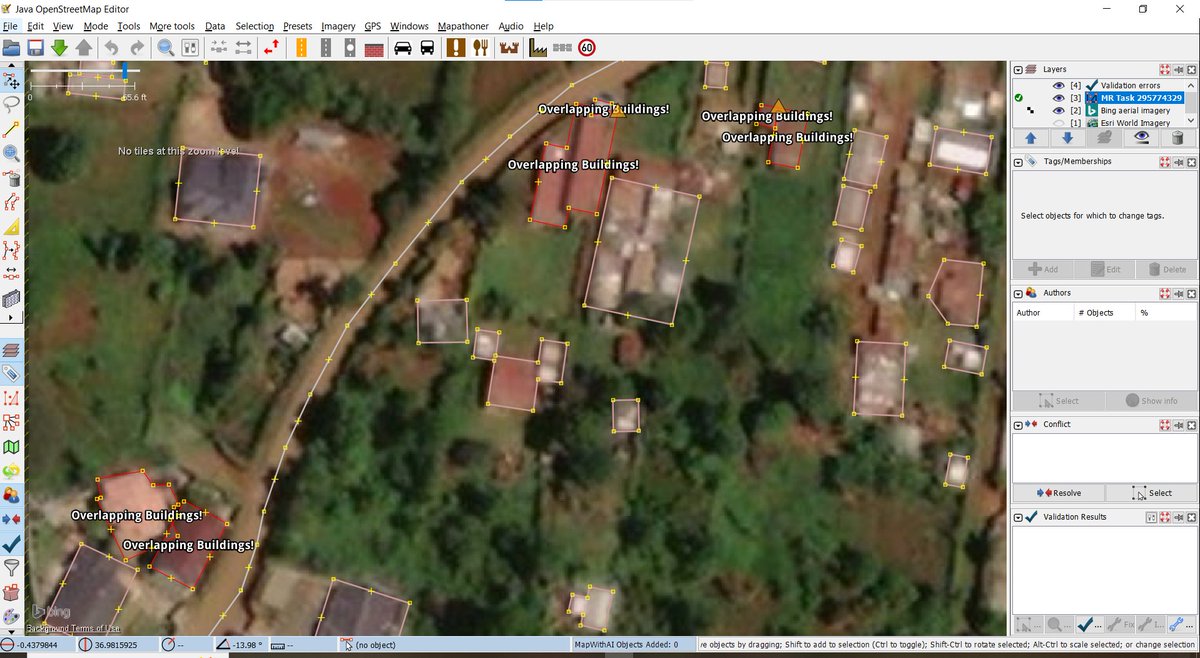Image resolution: width=1200 pixels, height=658 pixels.
Task: Open the Imagery menu
Action: (338, 26)
